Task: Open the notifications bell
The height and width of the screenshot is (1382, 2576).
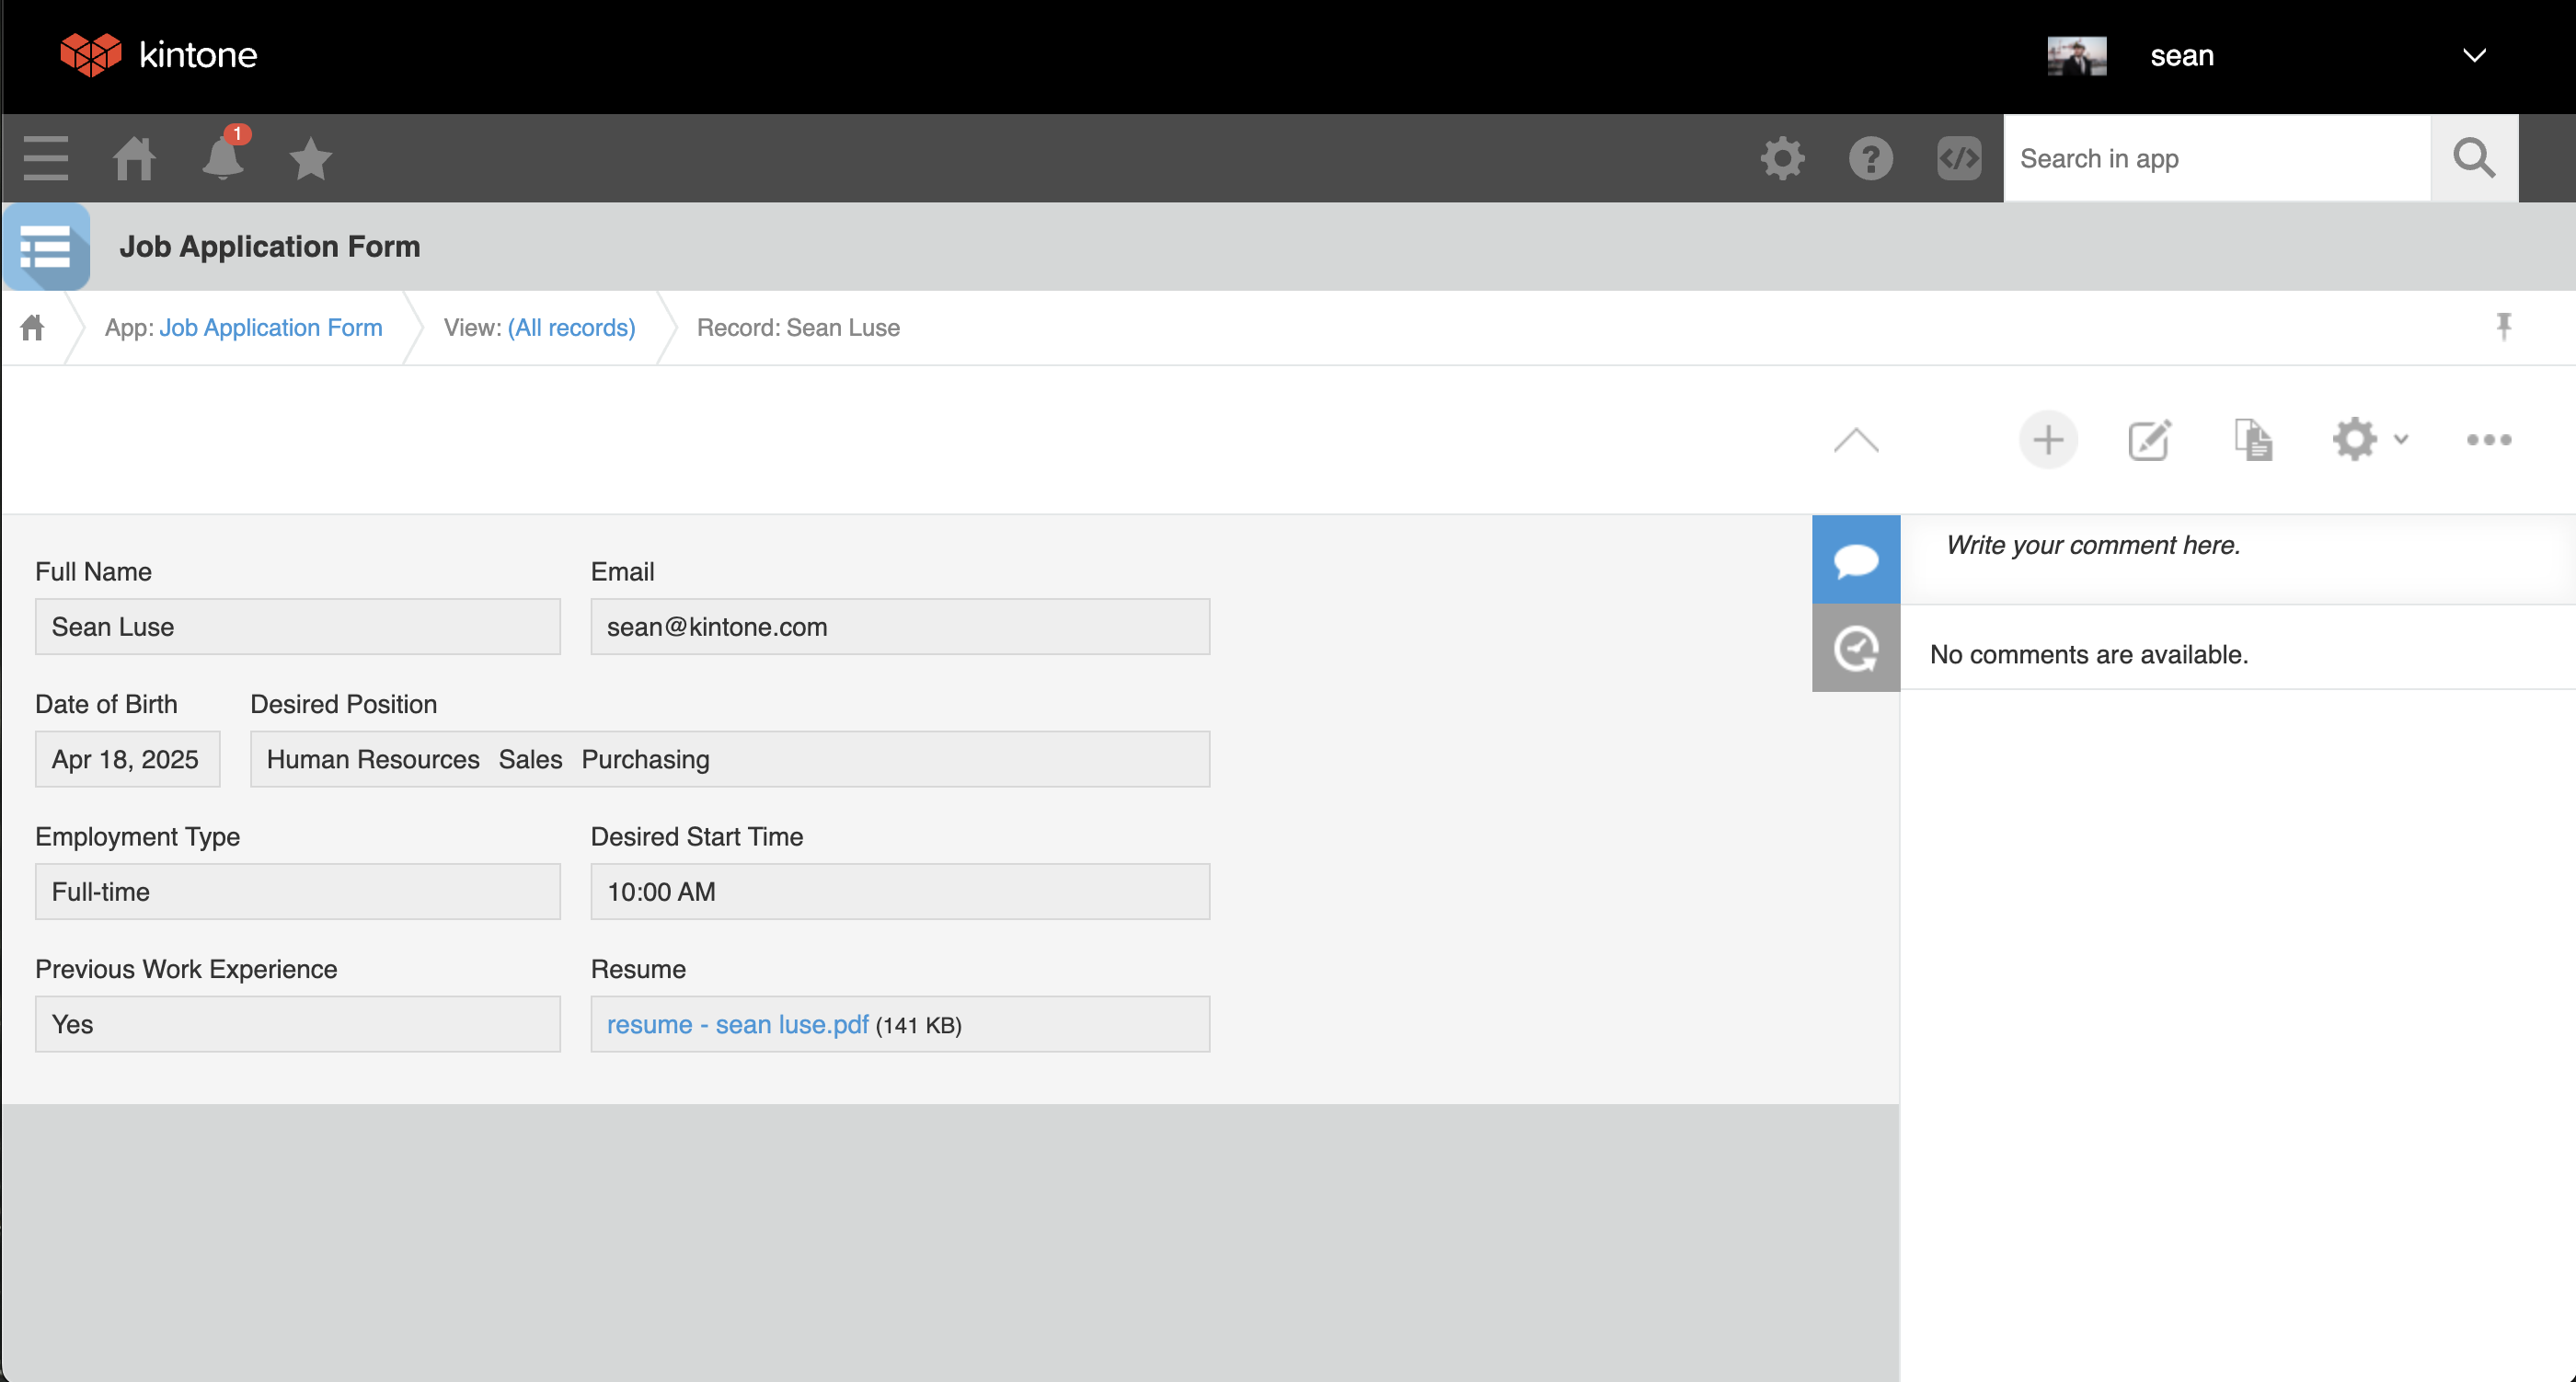Action: (222, 158)
